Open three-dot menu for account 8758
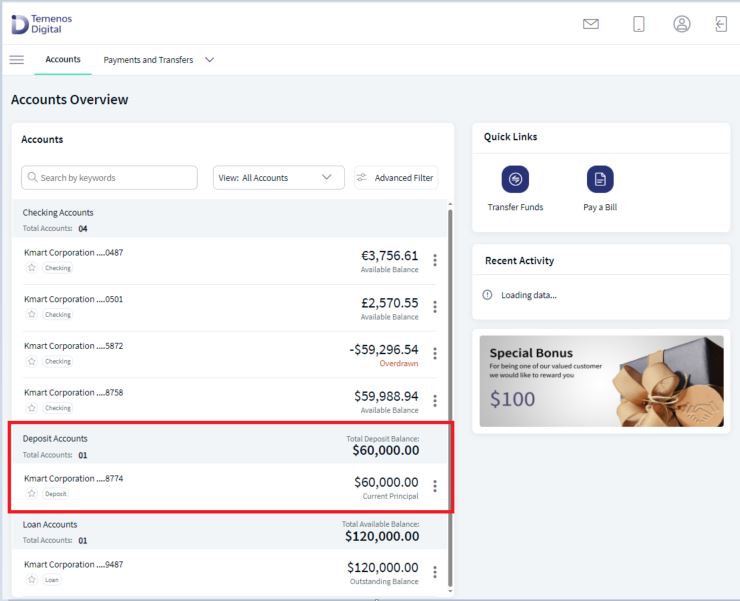 [435, 400]
